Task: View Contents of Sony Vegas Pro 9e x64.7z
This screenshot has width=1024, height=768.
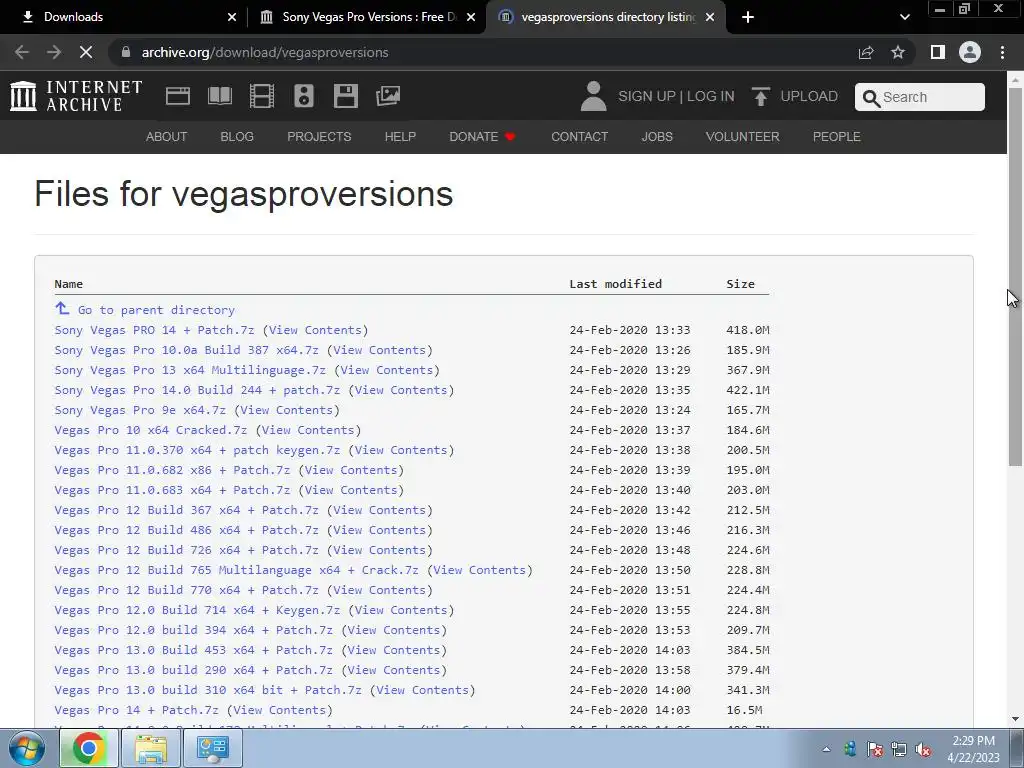Action: (x=287, y=410)
